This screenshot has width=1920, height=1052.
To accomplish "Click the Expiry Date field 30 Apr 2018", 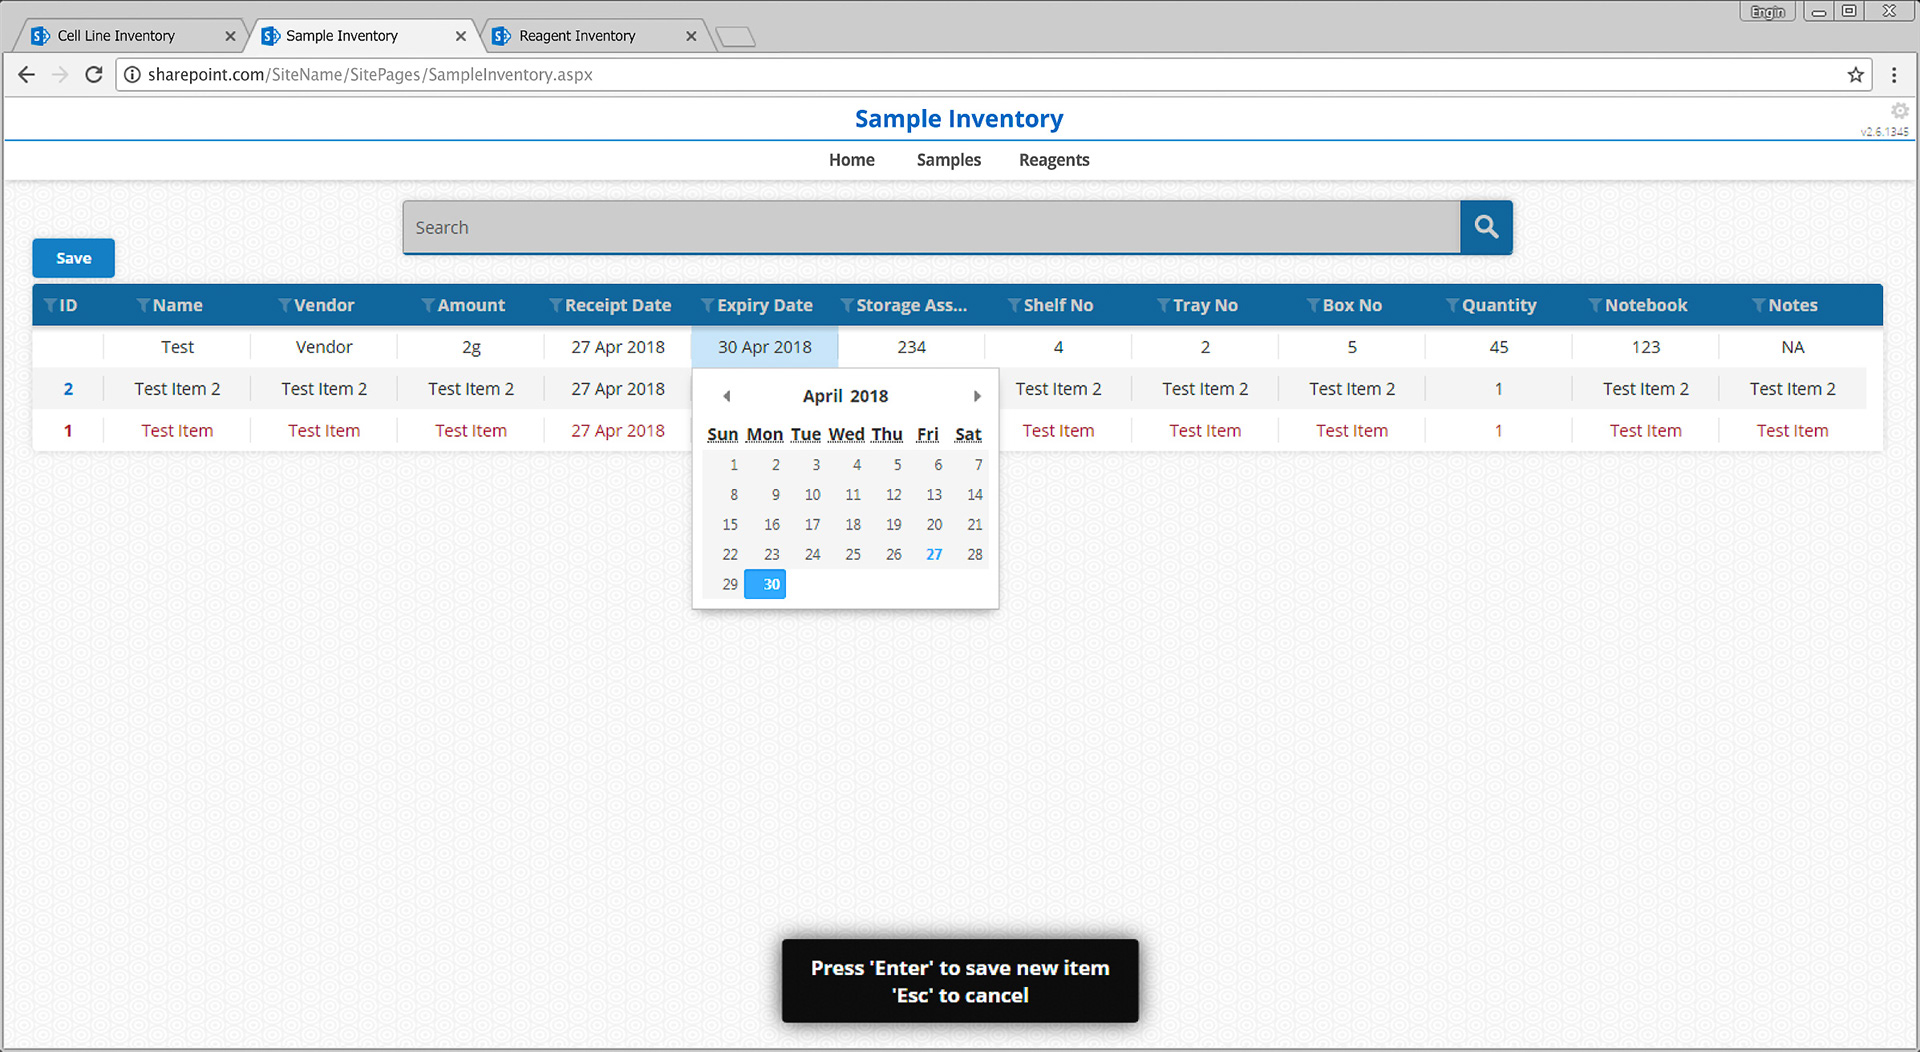I will [765, 347].
